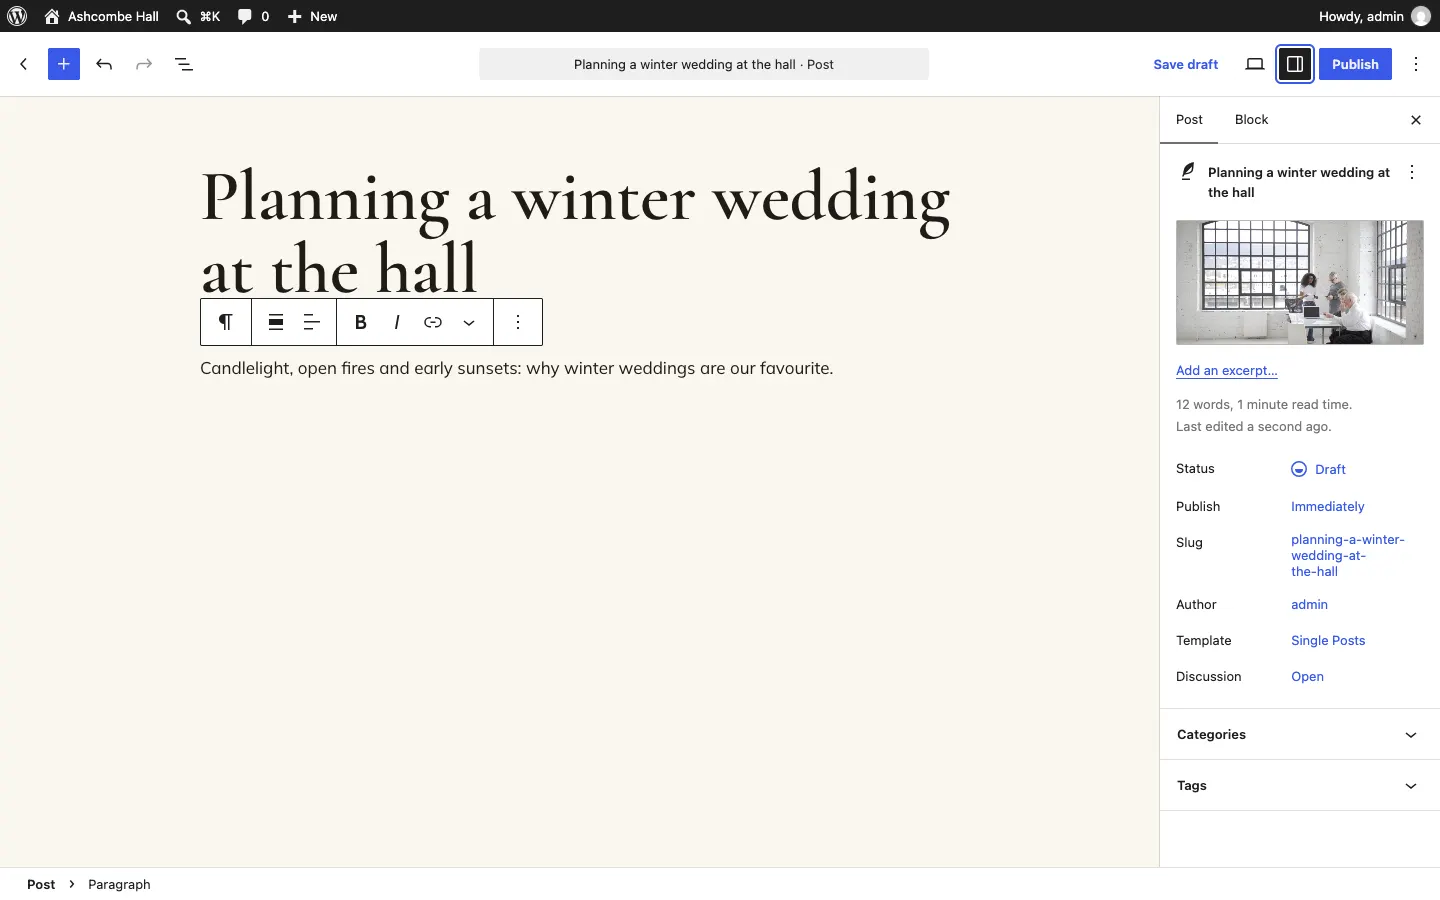The width and height of the screenshot is (1440, 900).
Task: Expand the Categories panel
Action: click(x=1300, y=734)
